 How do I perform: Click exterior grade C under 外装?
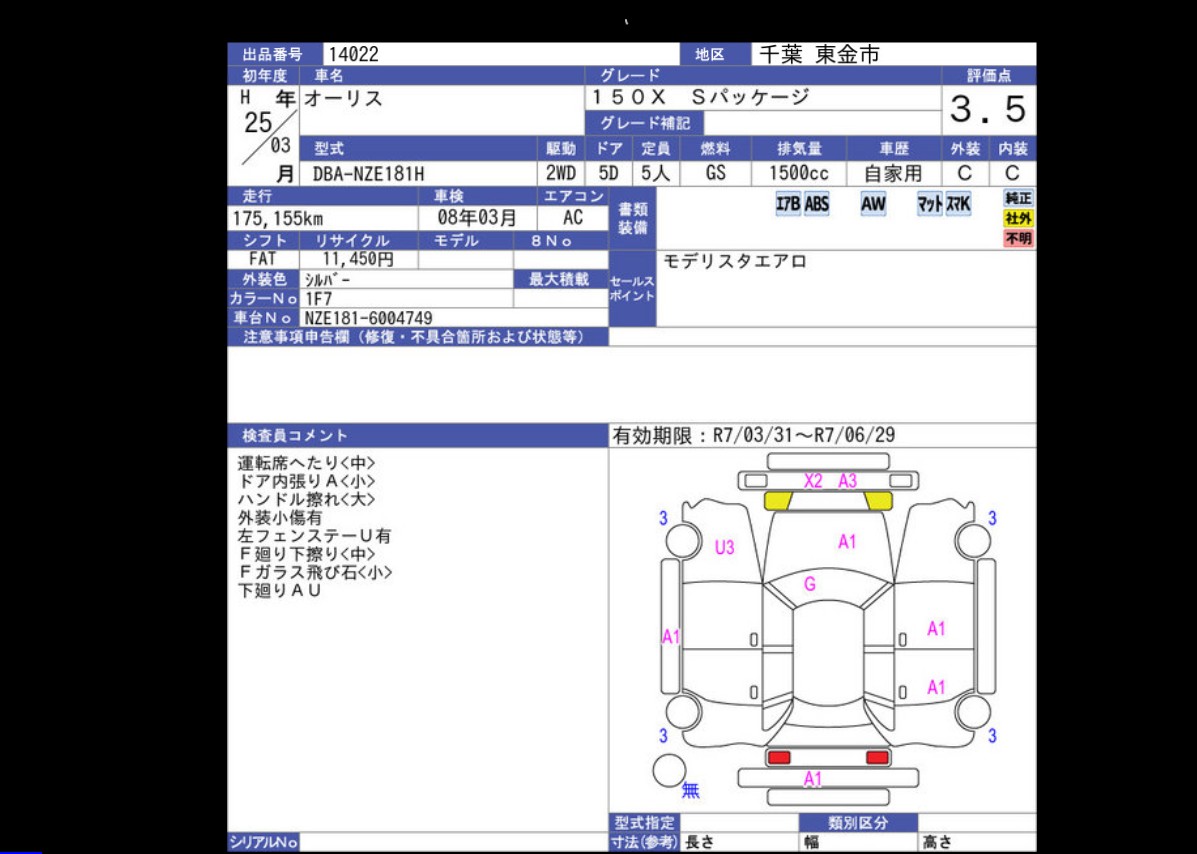tap(964, 173)
